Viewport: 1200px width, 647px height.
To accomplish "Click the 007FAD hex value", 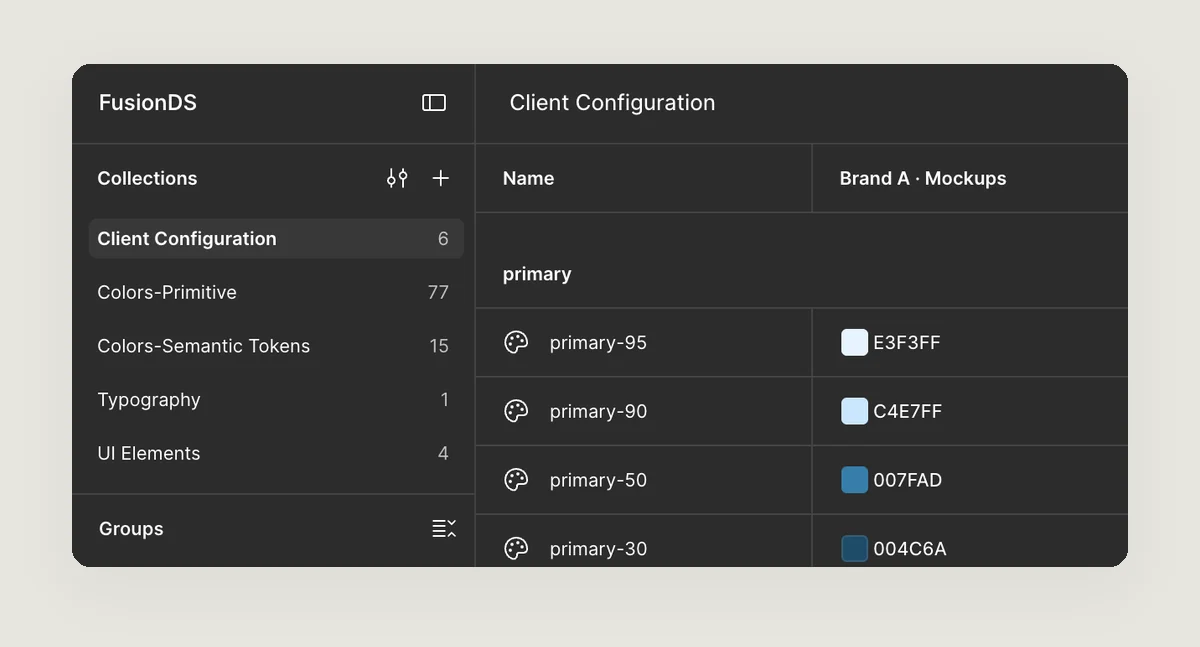I will [908, 480].
